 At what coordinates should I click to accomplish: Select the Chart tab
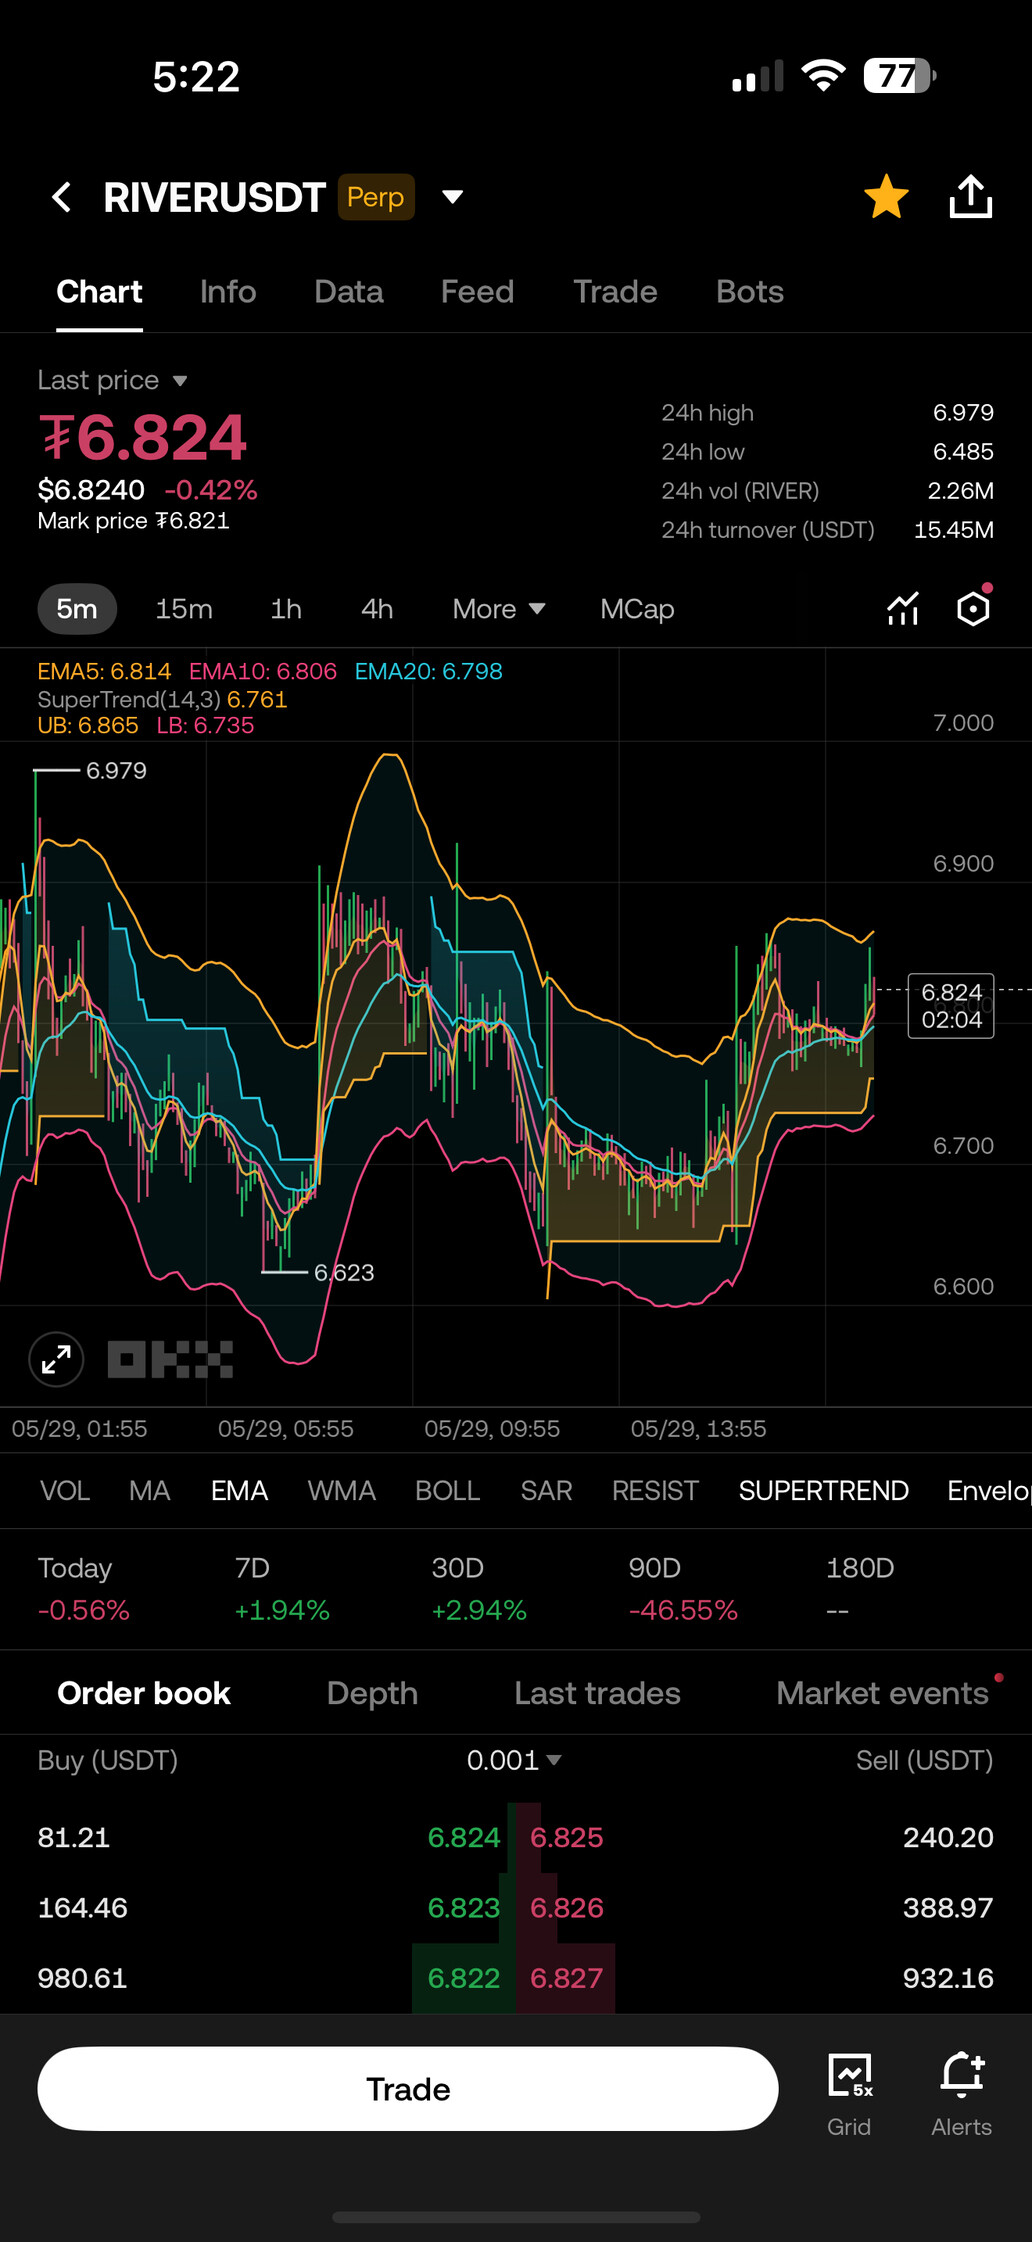tap(99, 291)
